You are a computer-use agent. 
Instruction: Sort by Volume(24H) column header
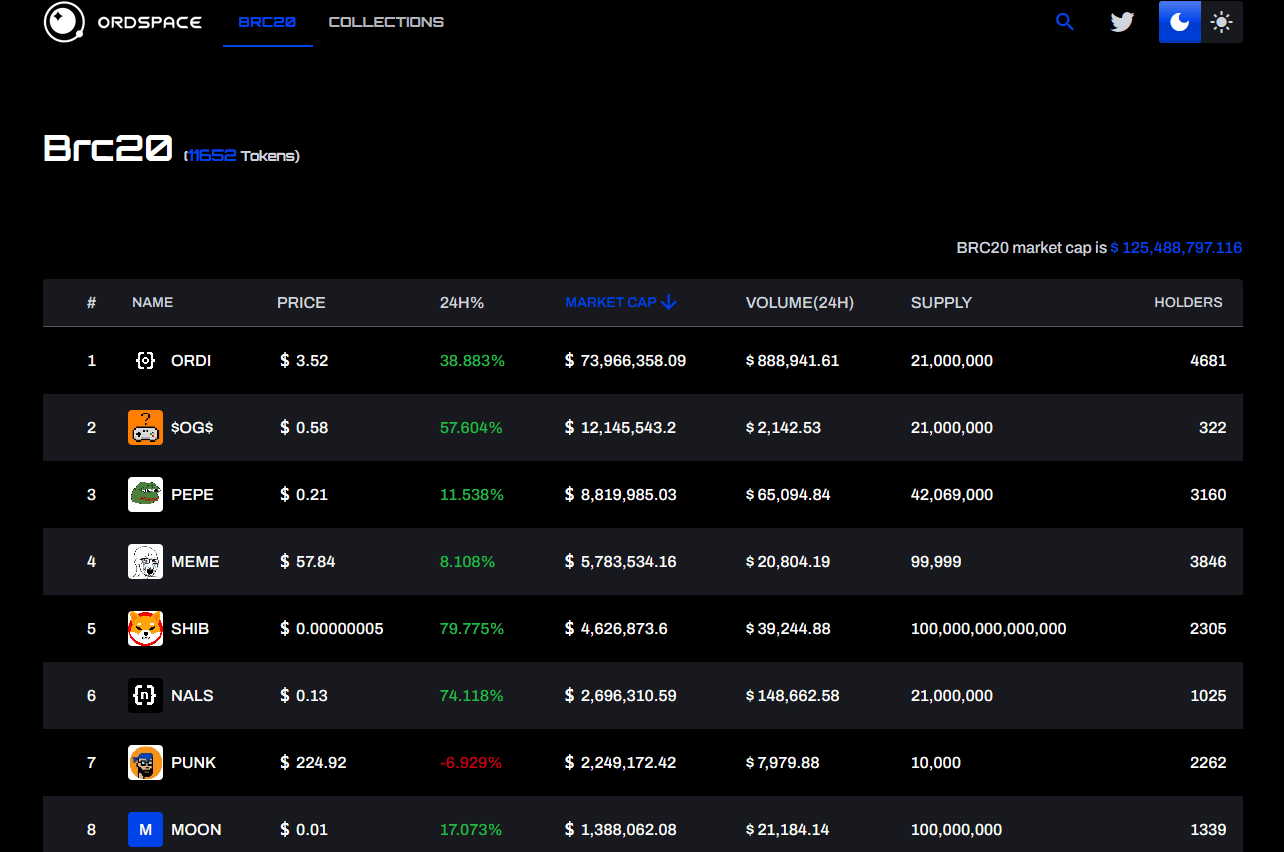click(800, 302)
